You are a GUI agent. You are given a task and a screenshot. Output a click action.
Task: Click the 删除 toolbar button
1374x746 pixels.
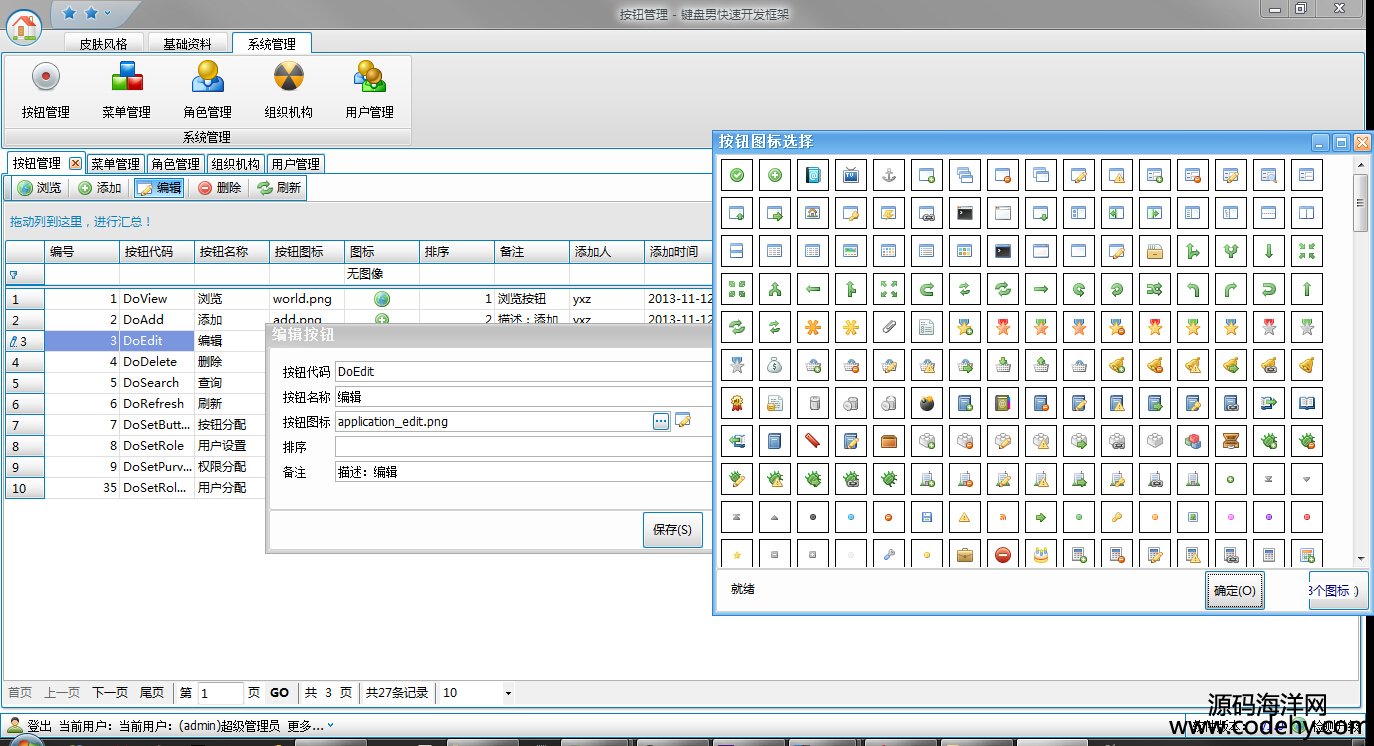pyautogui.click(x=219, y=188)
